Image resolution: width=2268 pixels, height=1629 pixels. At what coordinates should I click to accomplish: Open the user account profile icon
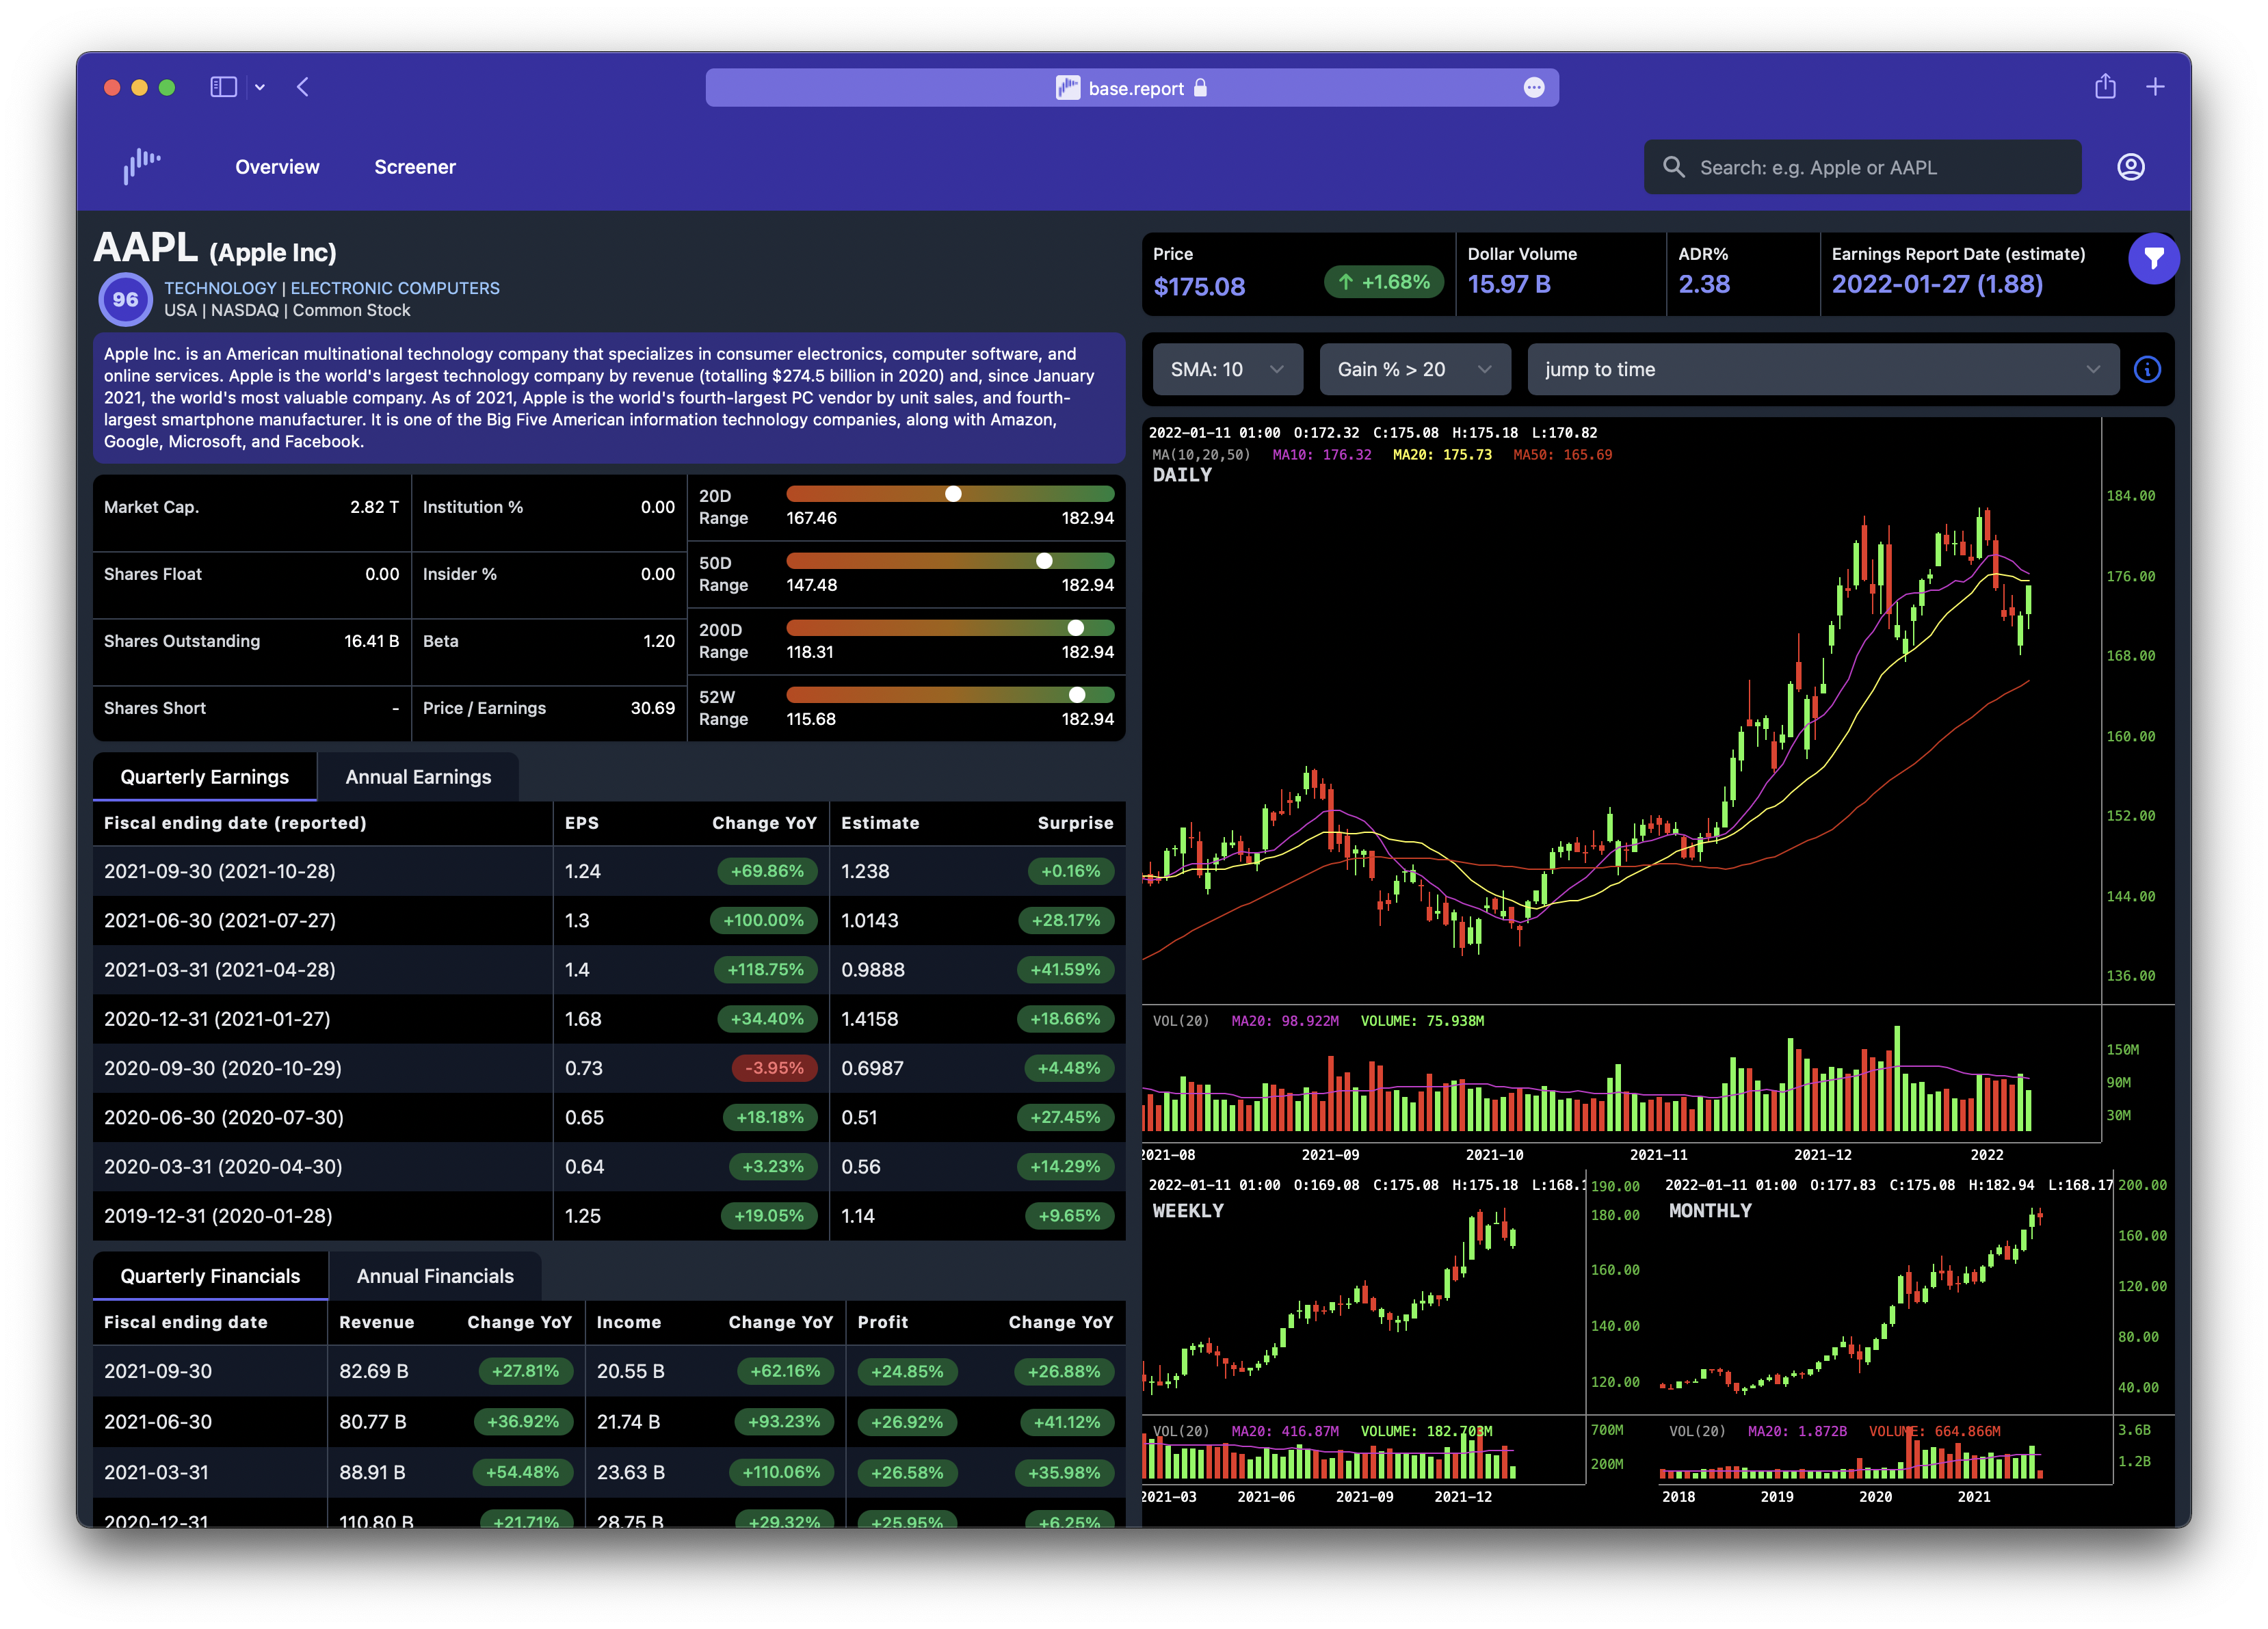[x=2130, y=166]
